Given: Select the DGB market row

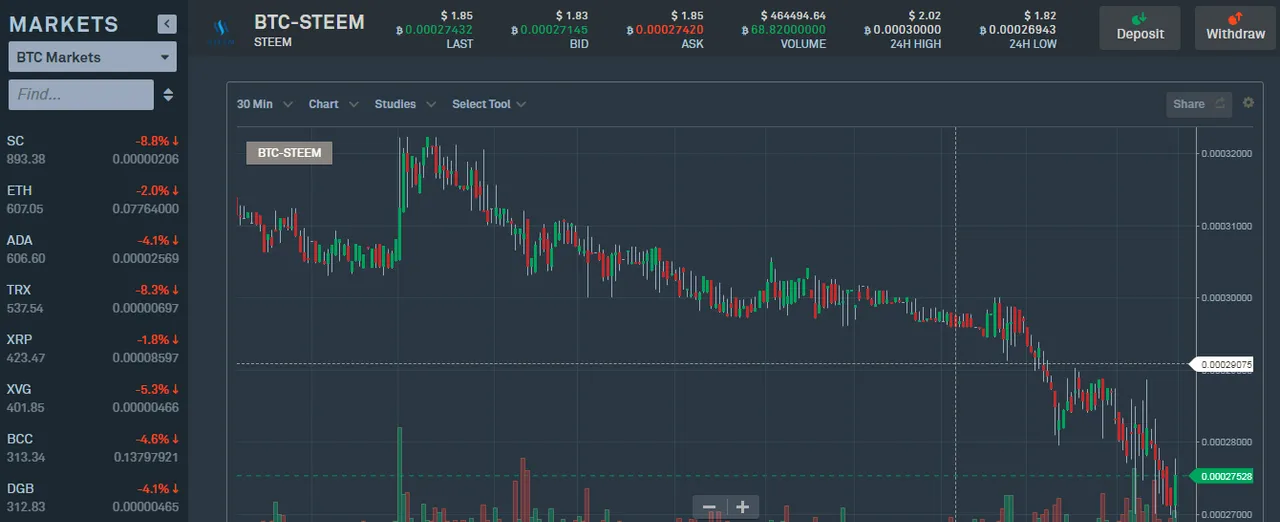Looking at the screenshot, I should coord(93,498).
